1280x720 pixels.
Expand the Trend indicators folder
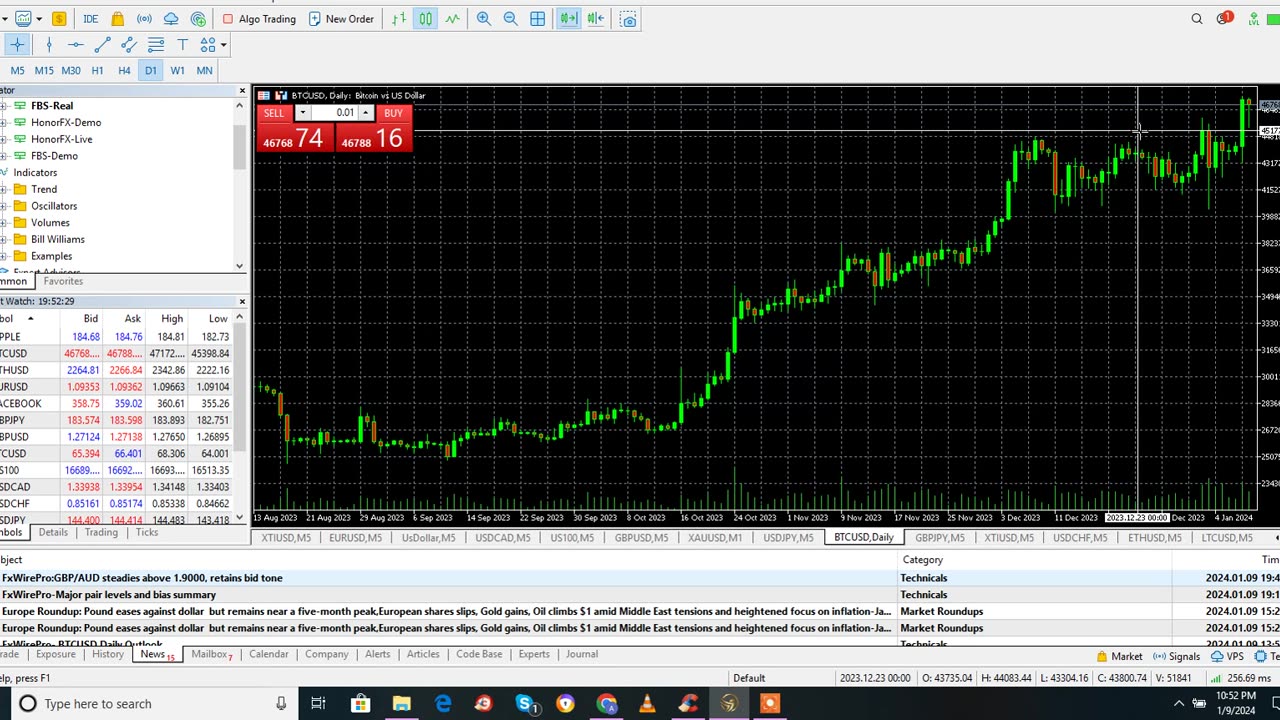point(4,190)
